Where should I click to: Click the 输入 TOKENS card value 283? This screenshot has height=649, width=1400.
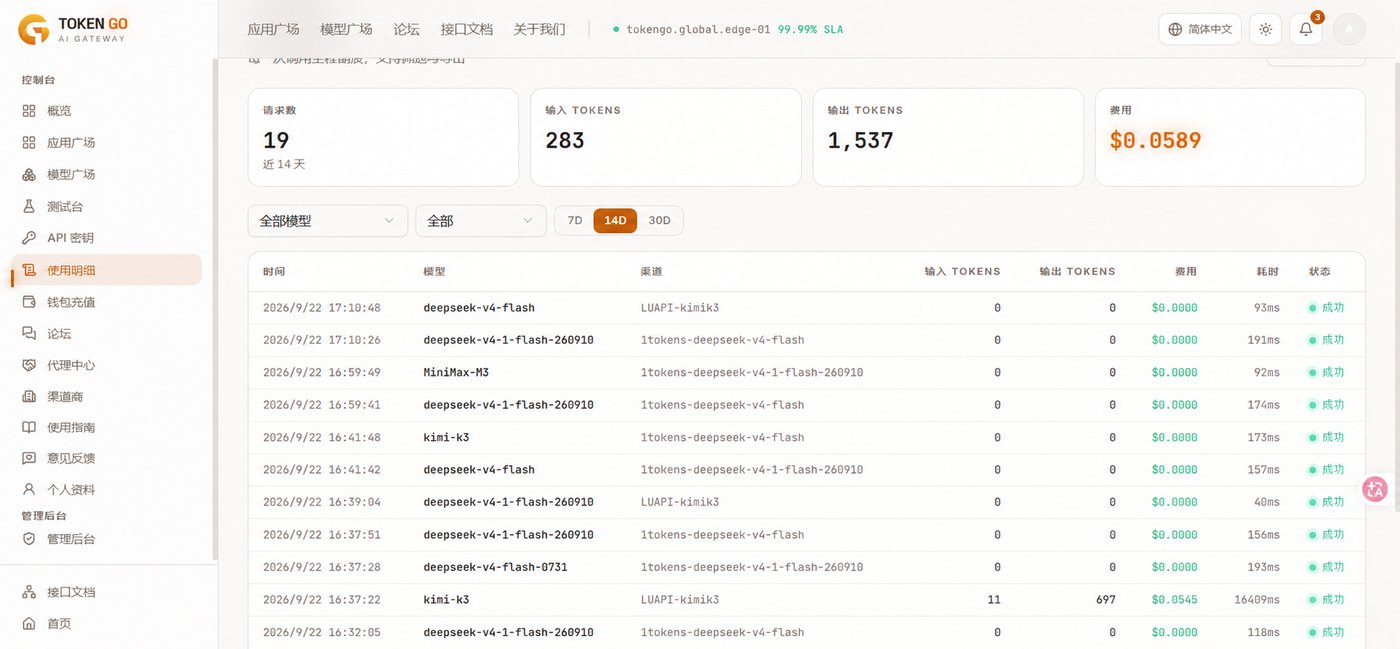pos(565,140)
